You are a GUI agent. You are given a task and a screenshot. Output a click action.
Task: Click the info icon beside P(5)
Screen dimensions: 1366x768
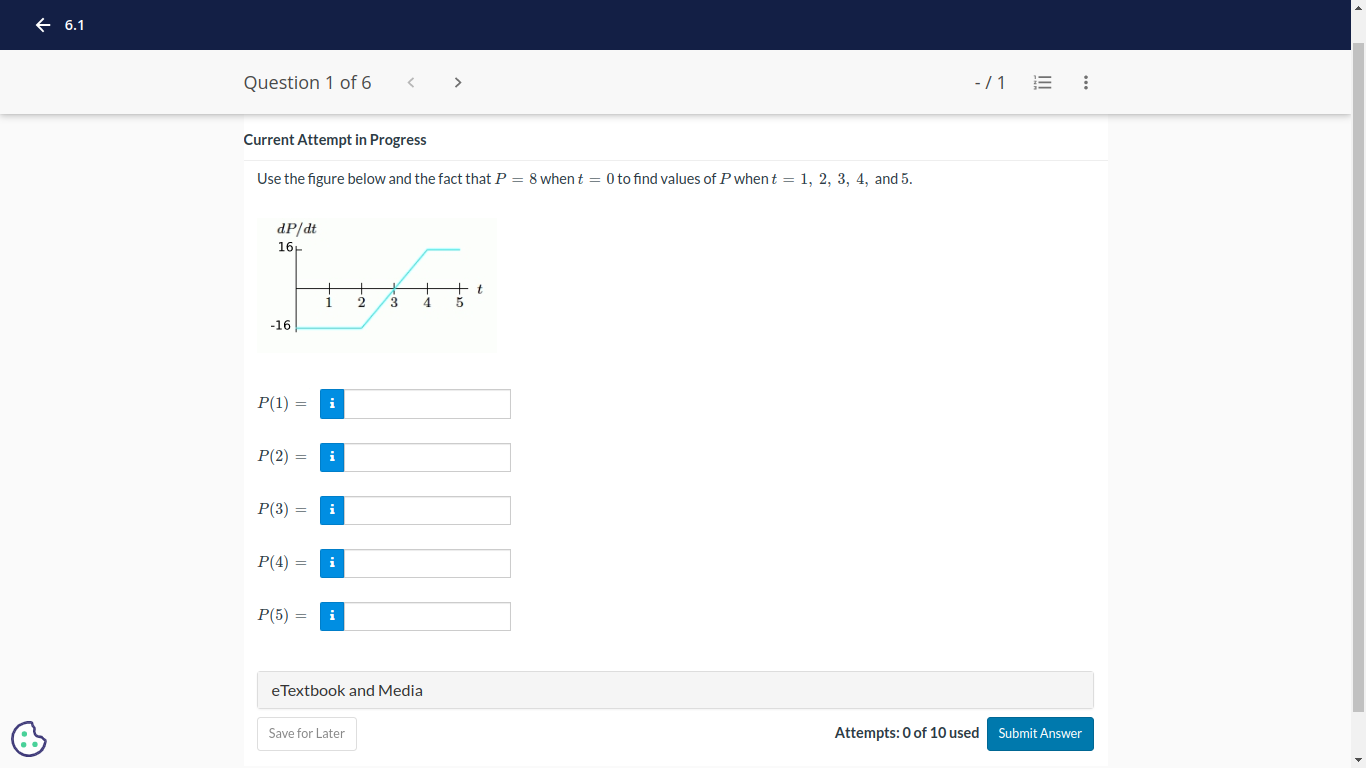[x=332, y=616]
